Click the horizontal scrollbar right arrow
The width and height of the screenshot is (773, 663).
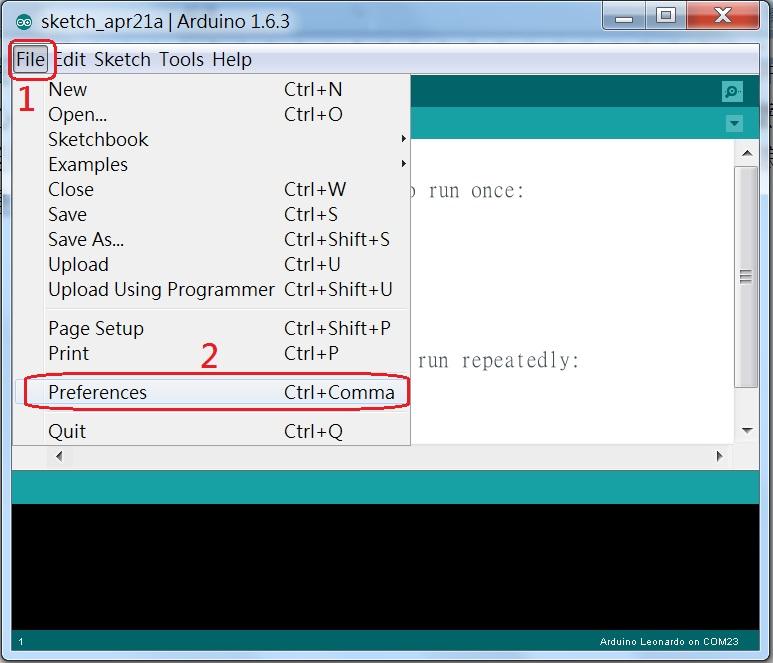tap(719, 456)
